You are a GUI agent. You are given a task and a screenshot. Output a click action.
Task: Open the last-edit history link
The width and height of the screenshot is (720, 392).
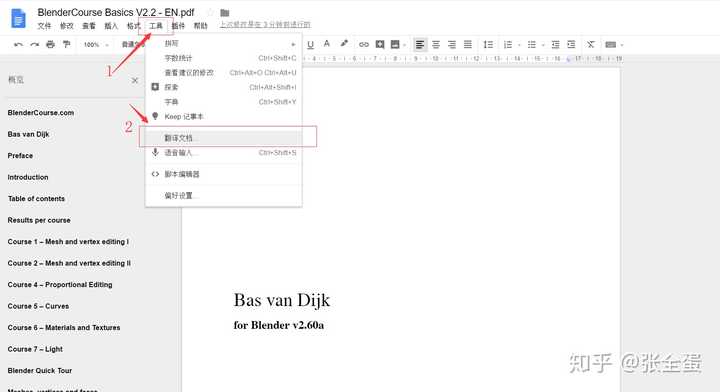click(265, 24)
